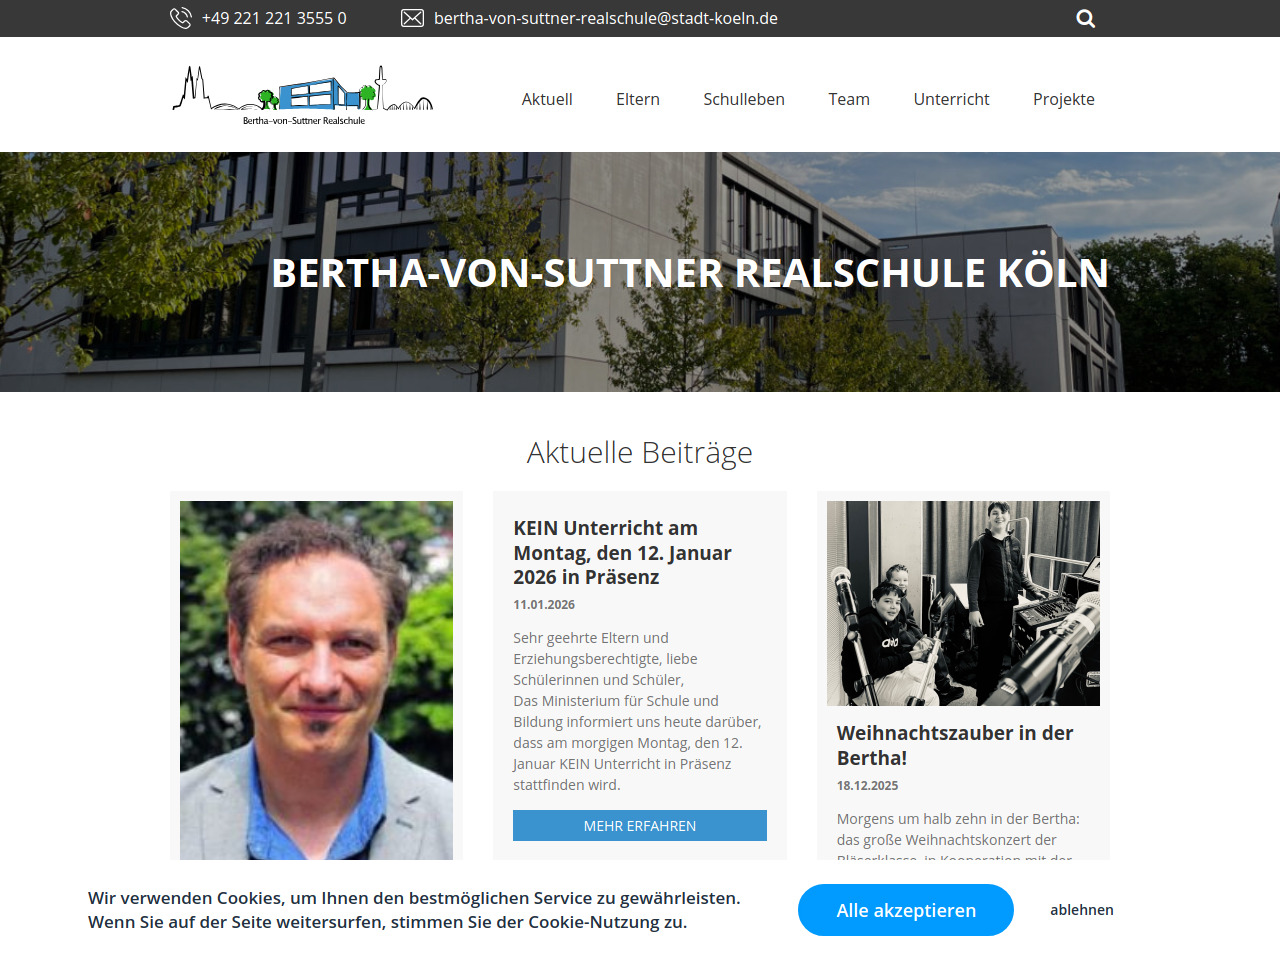Open the portrait photo of the man

pyautogui.click(x=316, y=680)
